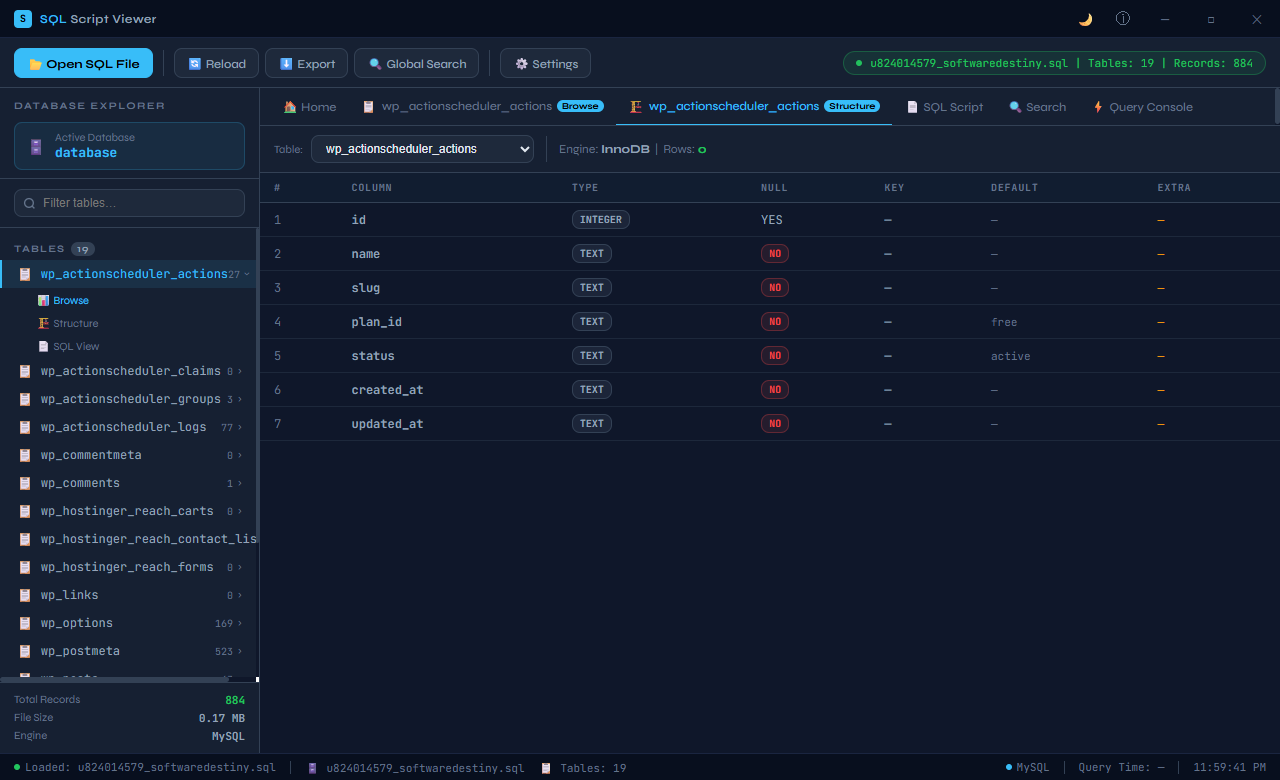Open the Search tab
The height and width of the screenshot is (780, 1280).
[1038, 107]
